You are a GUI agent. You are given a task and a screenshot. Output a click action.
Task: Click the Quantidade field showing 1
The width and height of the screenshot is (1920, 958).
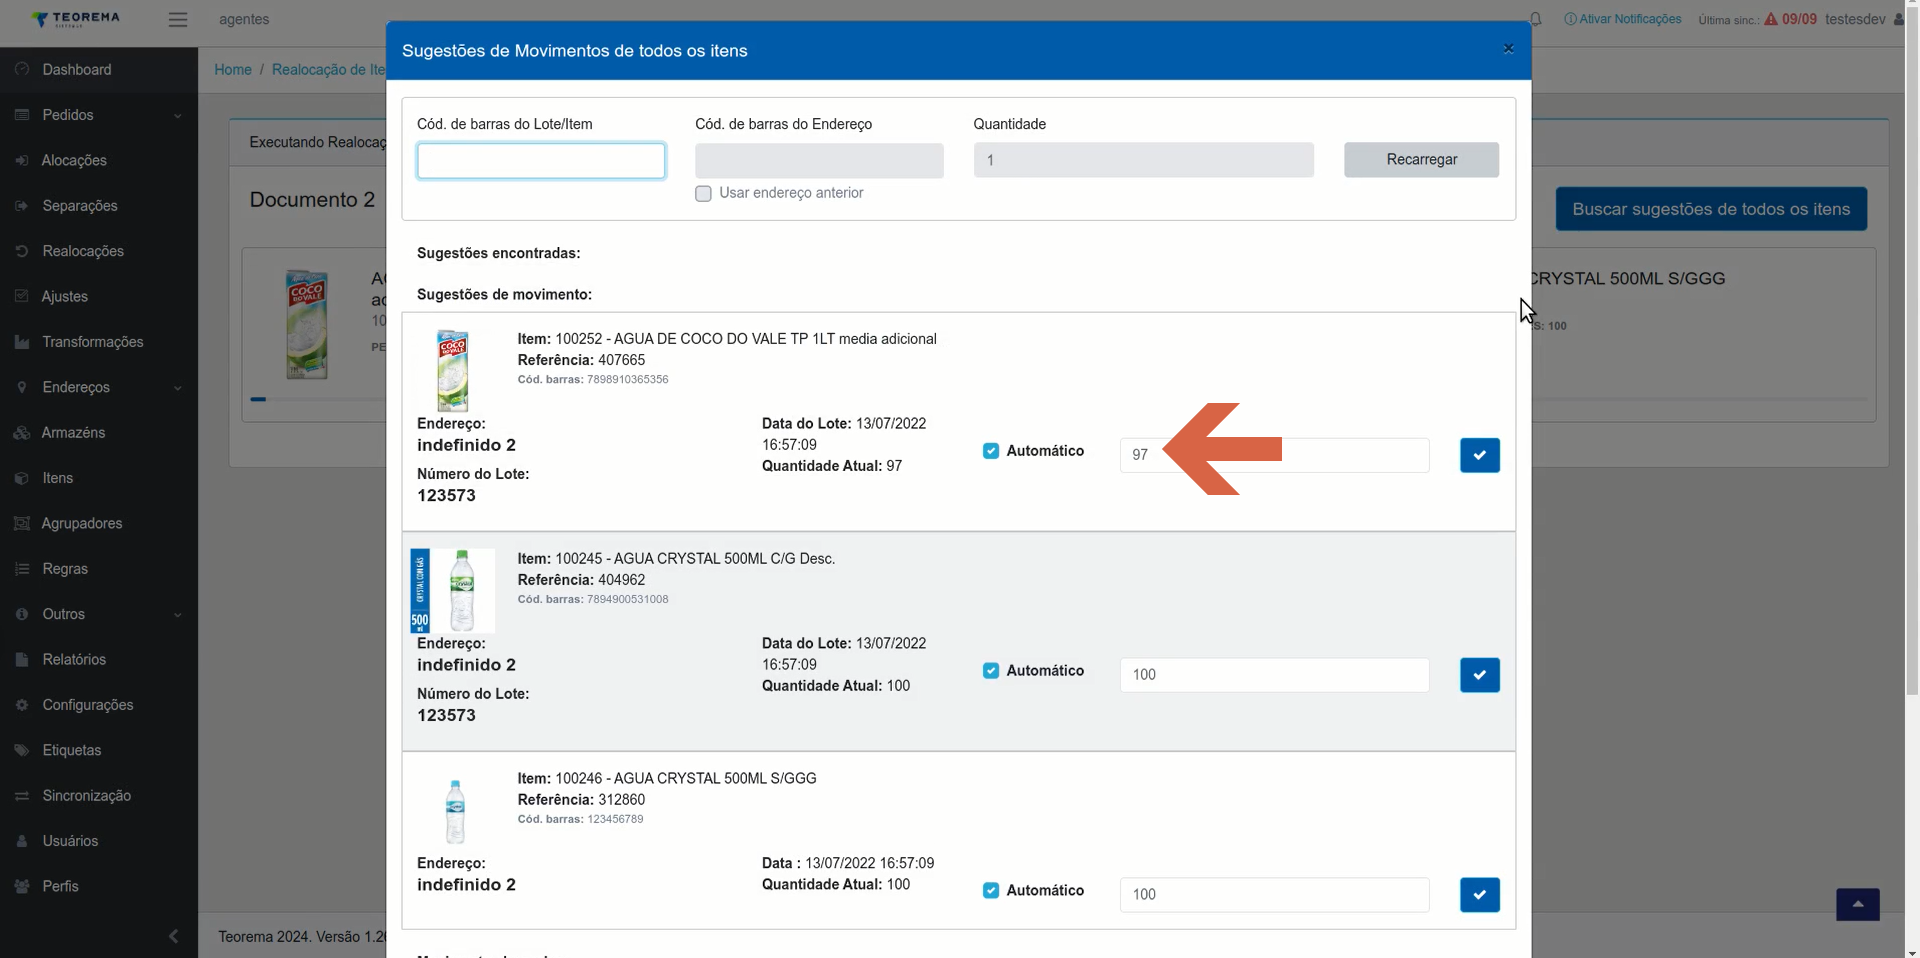[x=1143, y=160]
